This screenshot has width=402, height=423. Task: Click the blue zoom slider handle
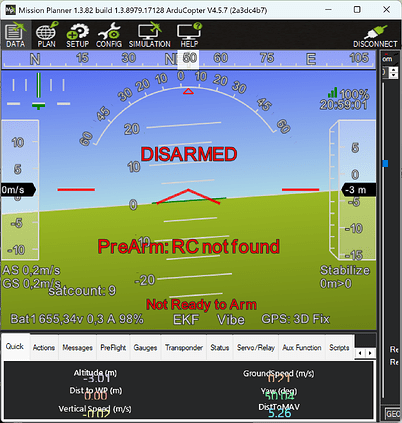coord(385,164)
